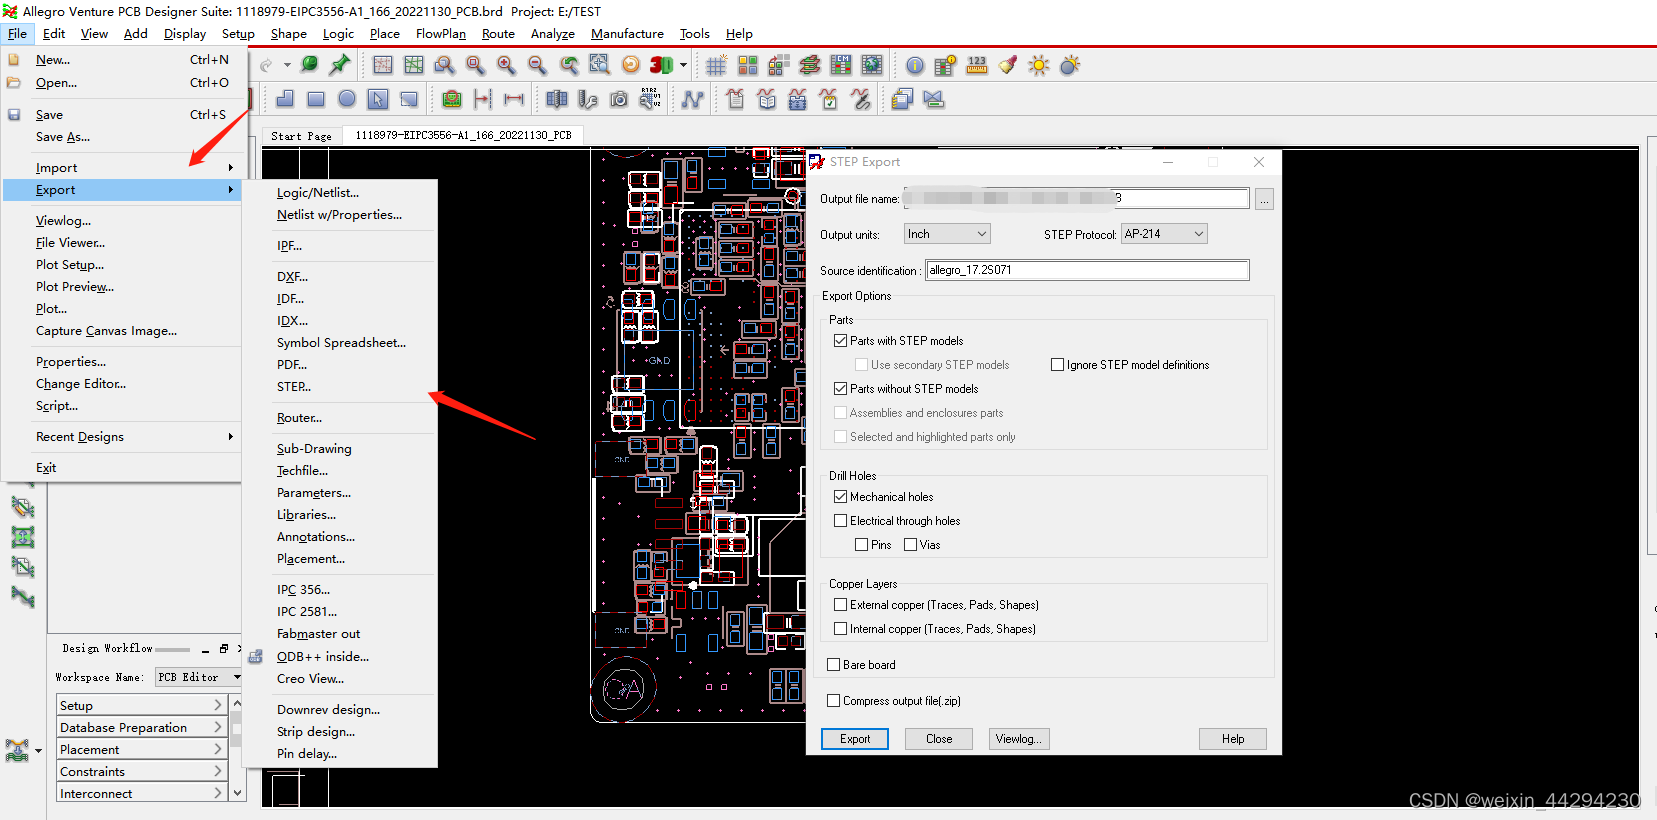Click the Zoom In magnifier icon
Screen dimensions: 1657x820
507,65
